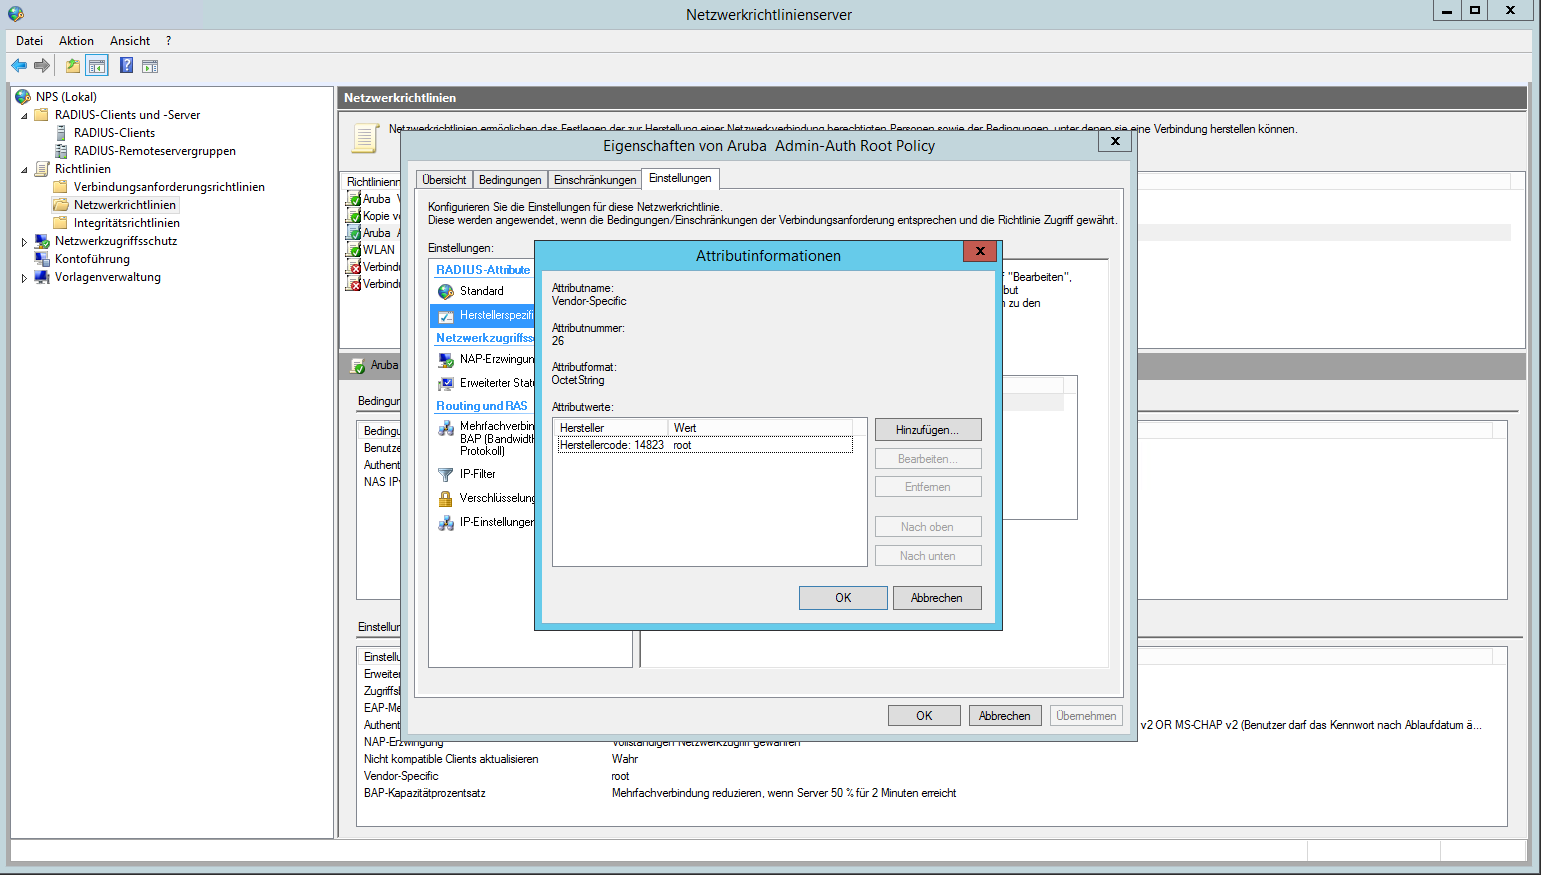Click the forward arrow toolbar icon
Image resolution: width=1541 pixels, height=875 pixels.
pyautogui.click(x=42, y=66)
